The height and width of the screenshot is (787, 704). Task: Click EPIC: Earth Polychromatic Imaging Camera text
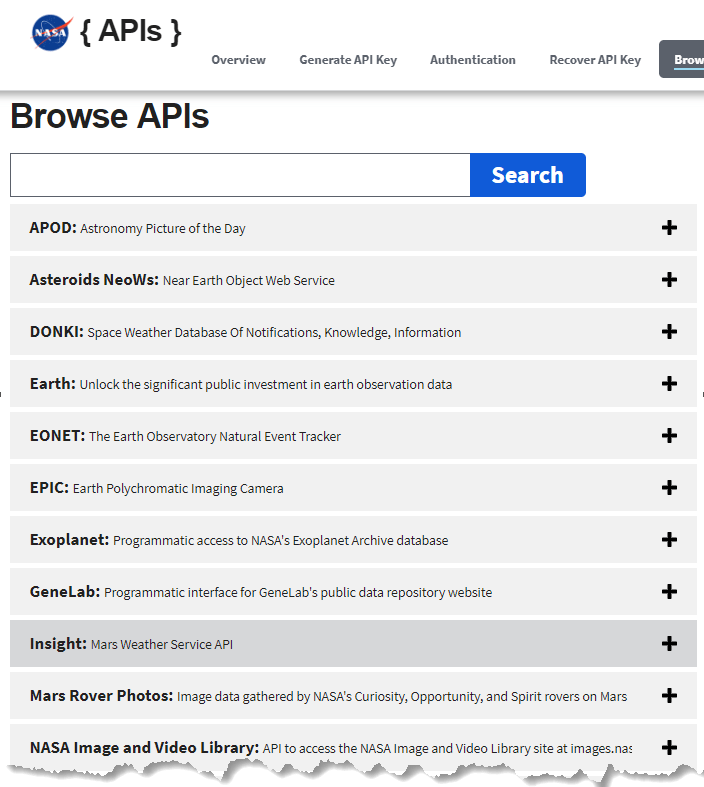pyautogui.click(x=157, y=488)
